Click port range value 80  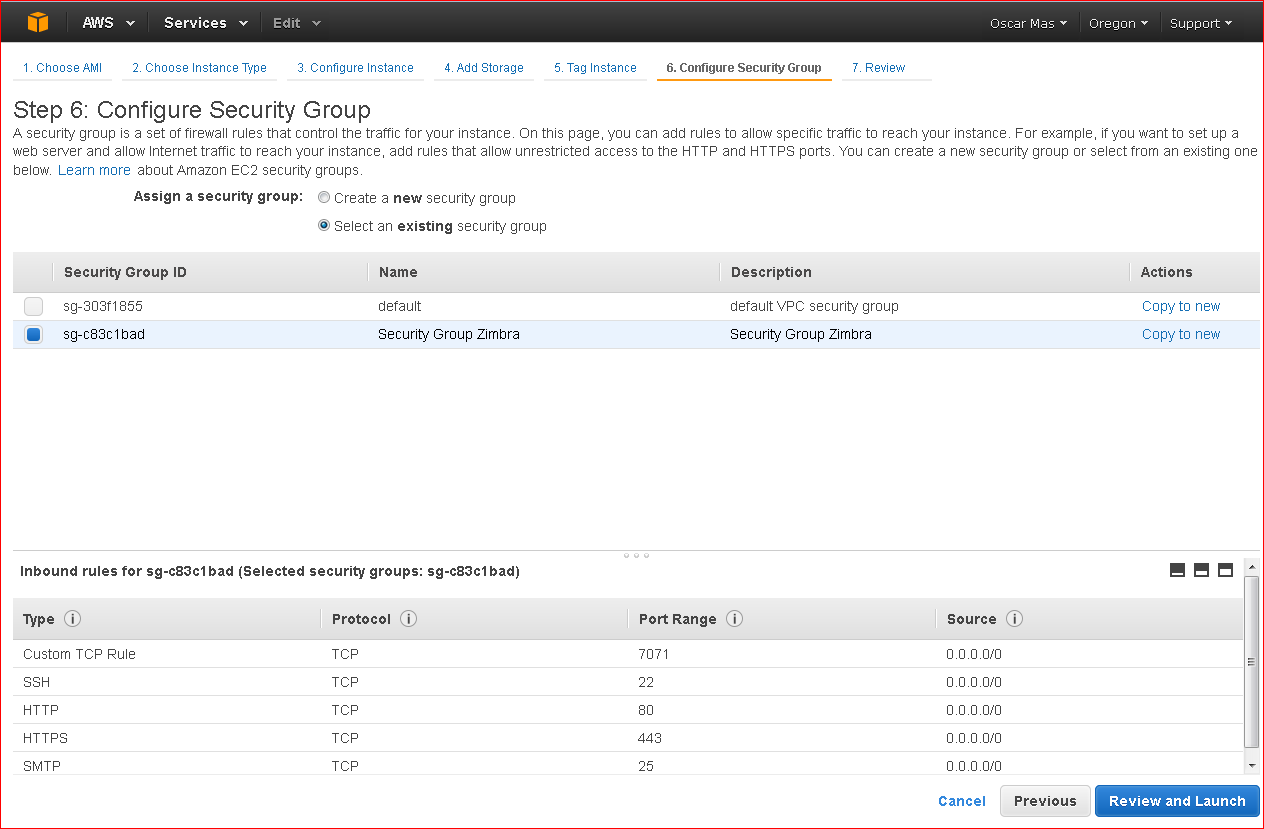tap(646, 710)
